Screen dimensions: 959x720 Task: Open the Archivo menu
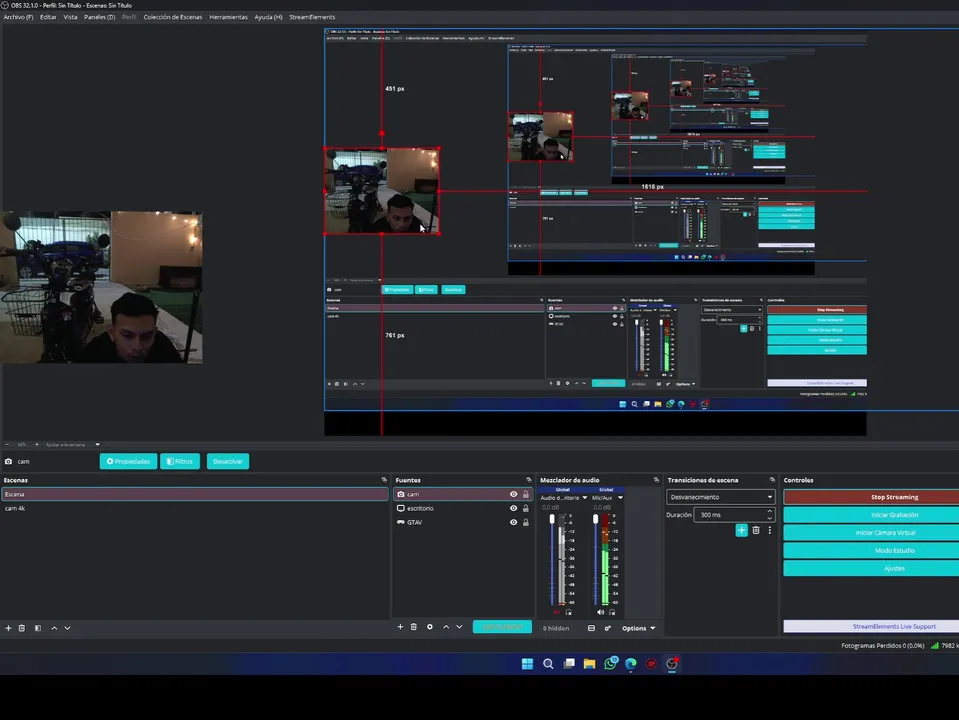coord(18,17)
